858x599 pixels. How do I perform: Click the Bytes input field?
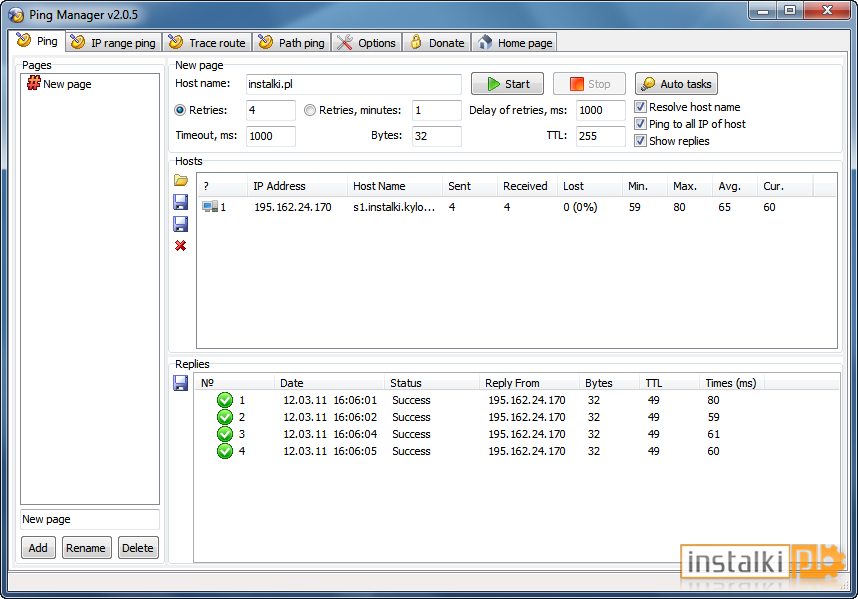pos(437,136)
